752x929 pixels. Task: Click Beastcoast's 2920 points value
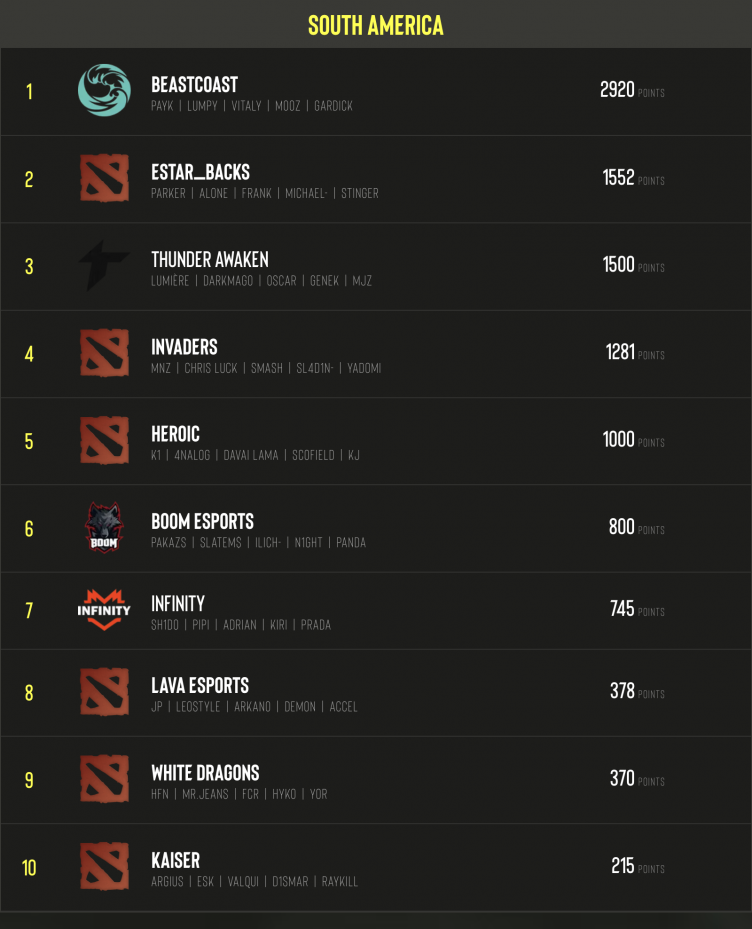617,90
